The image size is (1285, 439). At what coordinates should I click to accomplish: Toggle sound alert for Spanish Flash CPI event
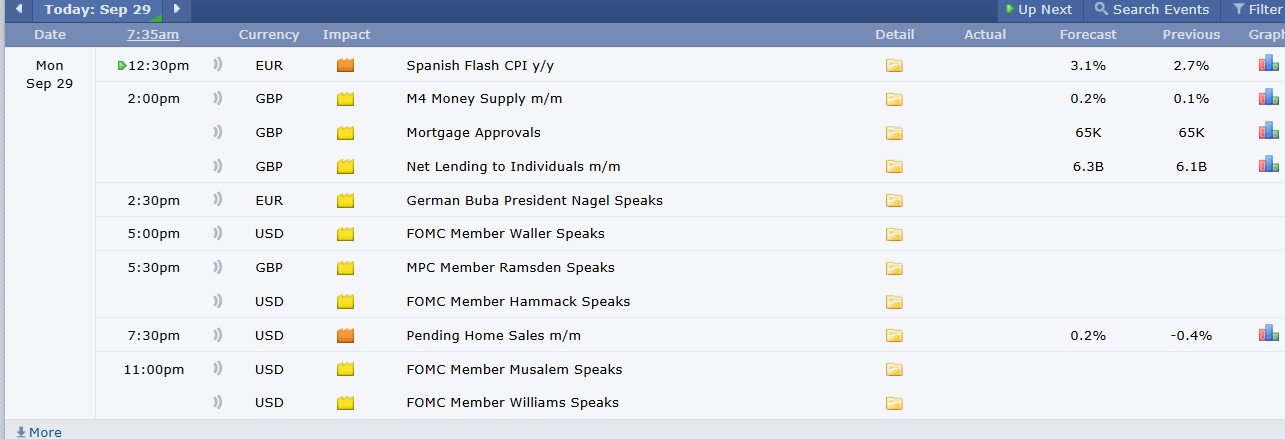coord(217,65)
